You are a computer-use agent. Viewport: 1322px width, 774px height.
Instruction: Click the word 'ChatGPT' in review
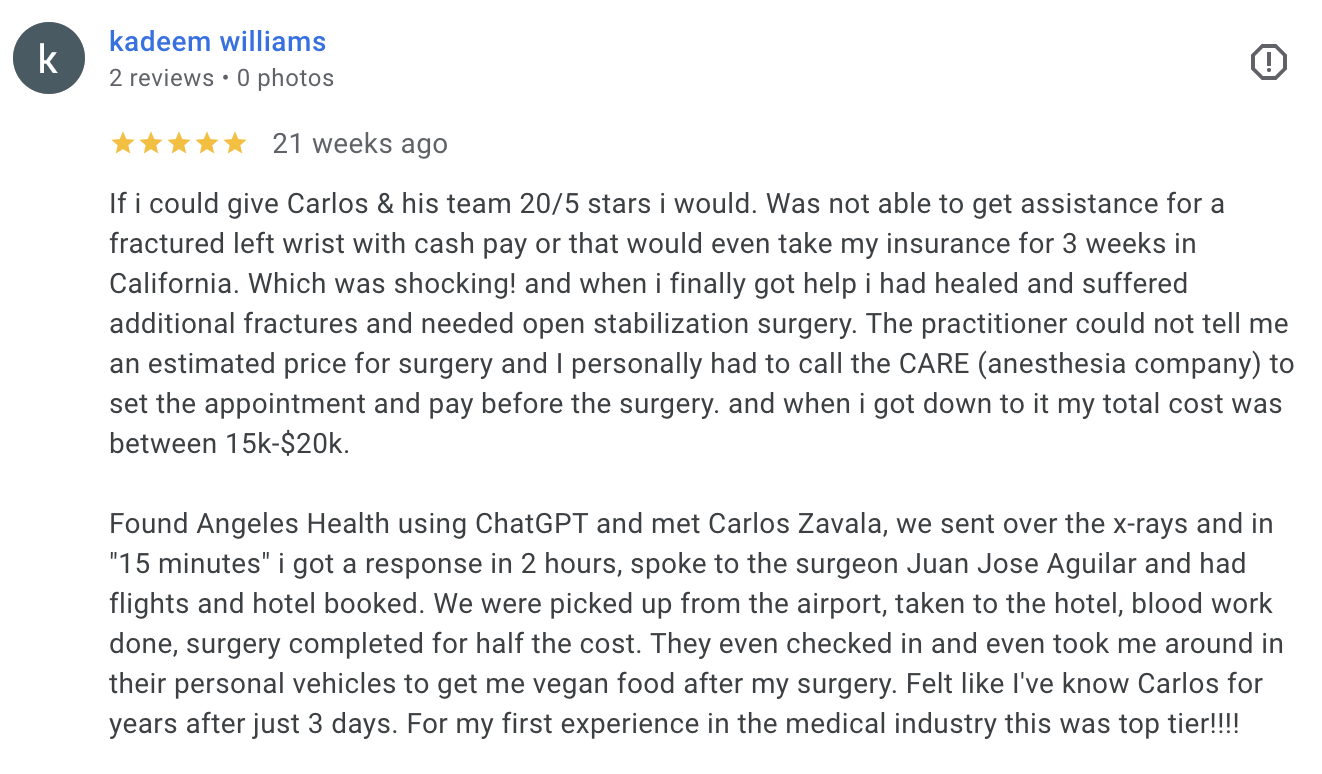534,523
